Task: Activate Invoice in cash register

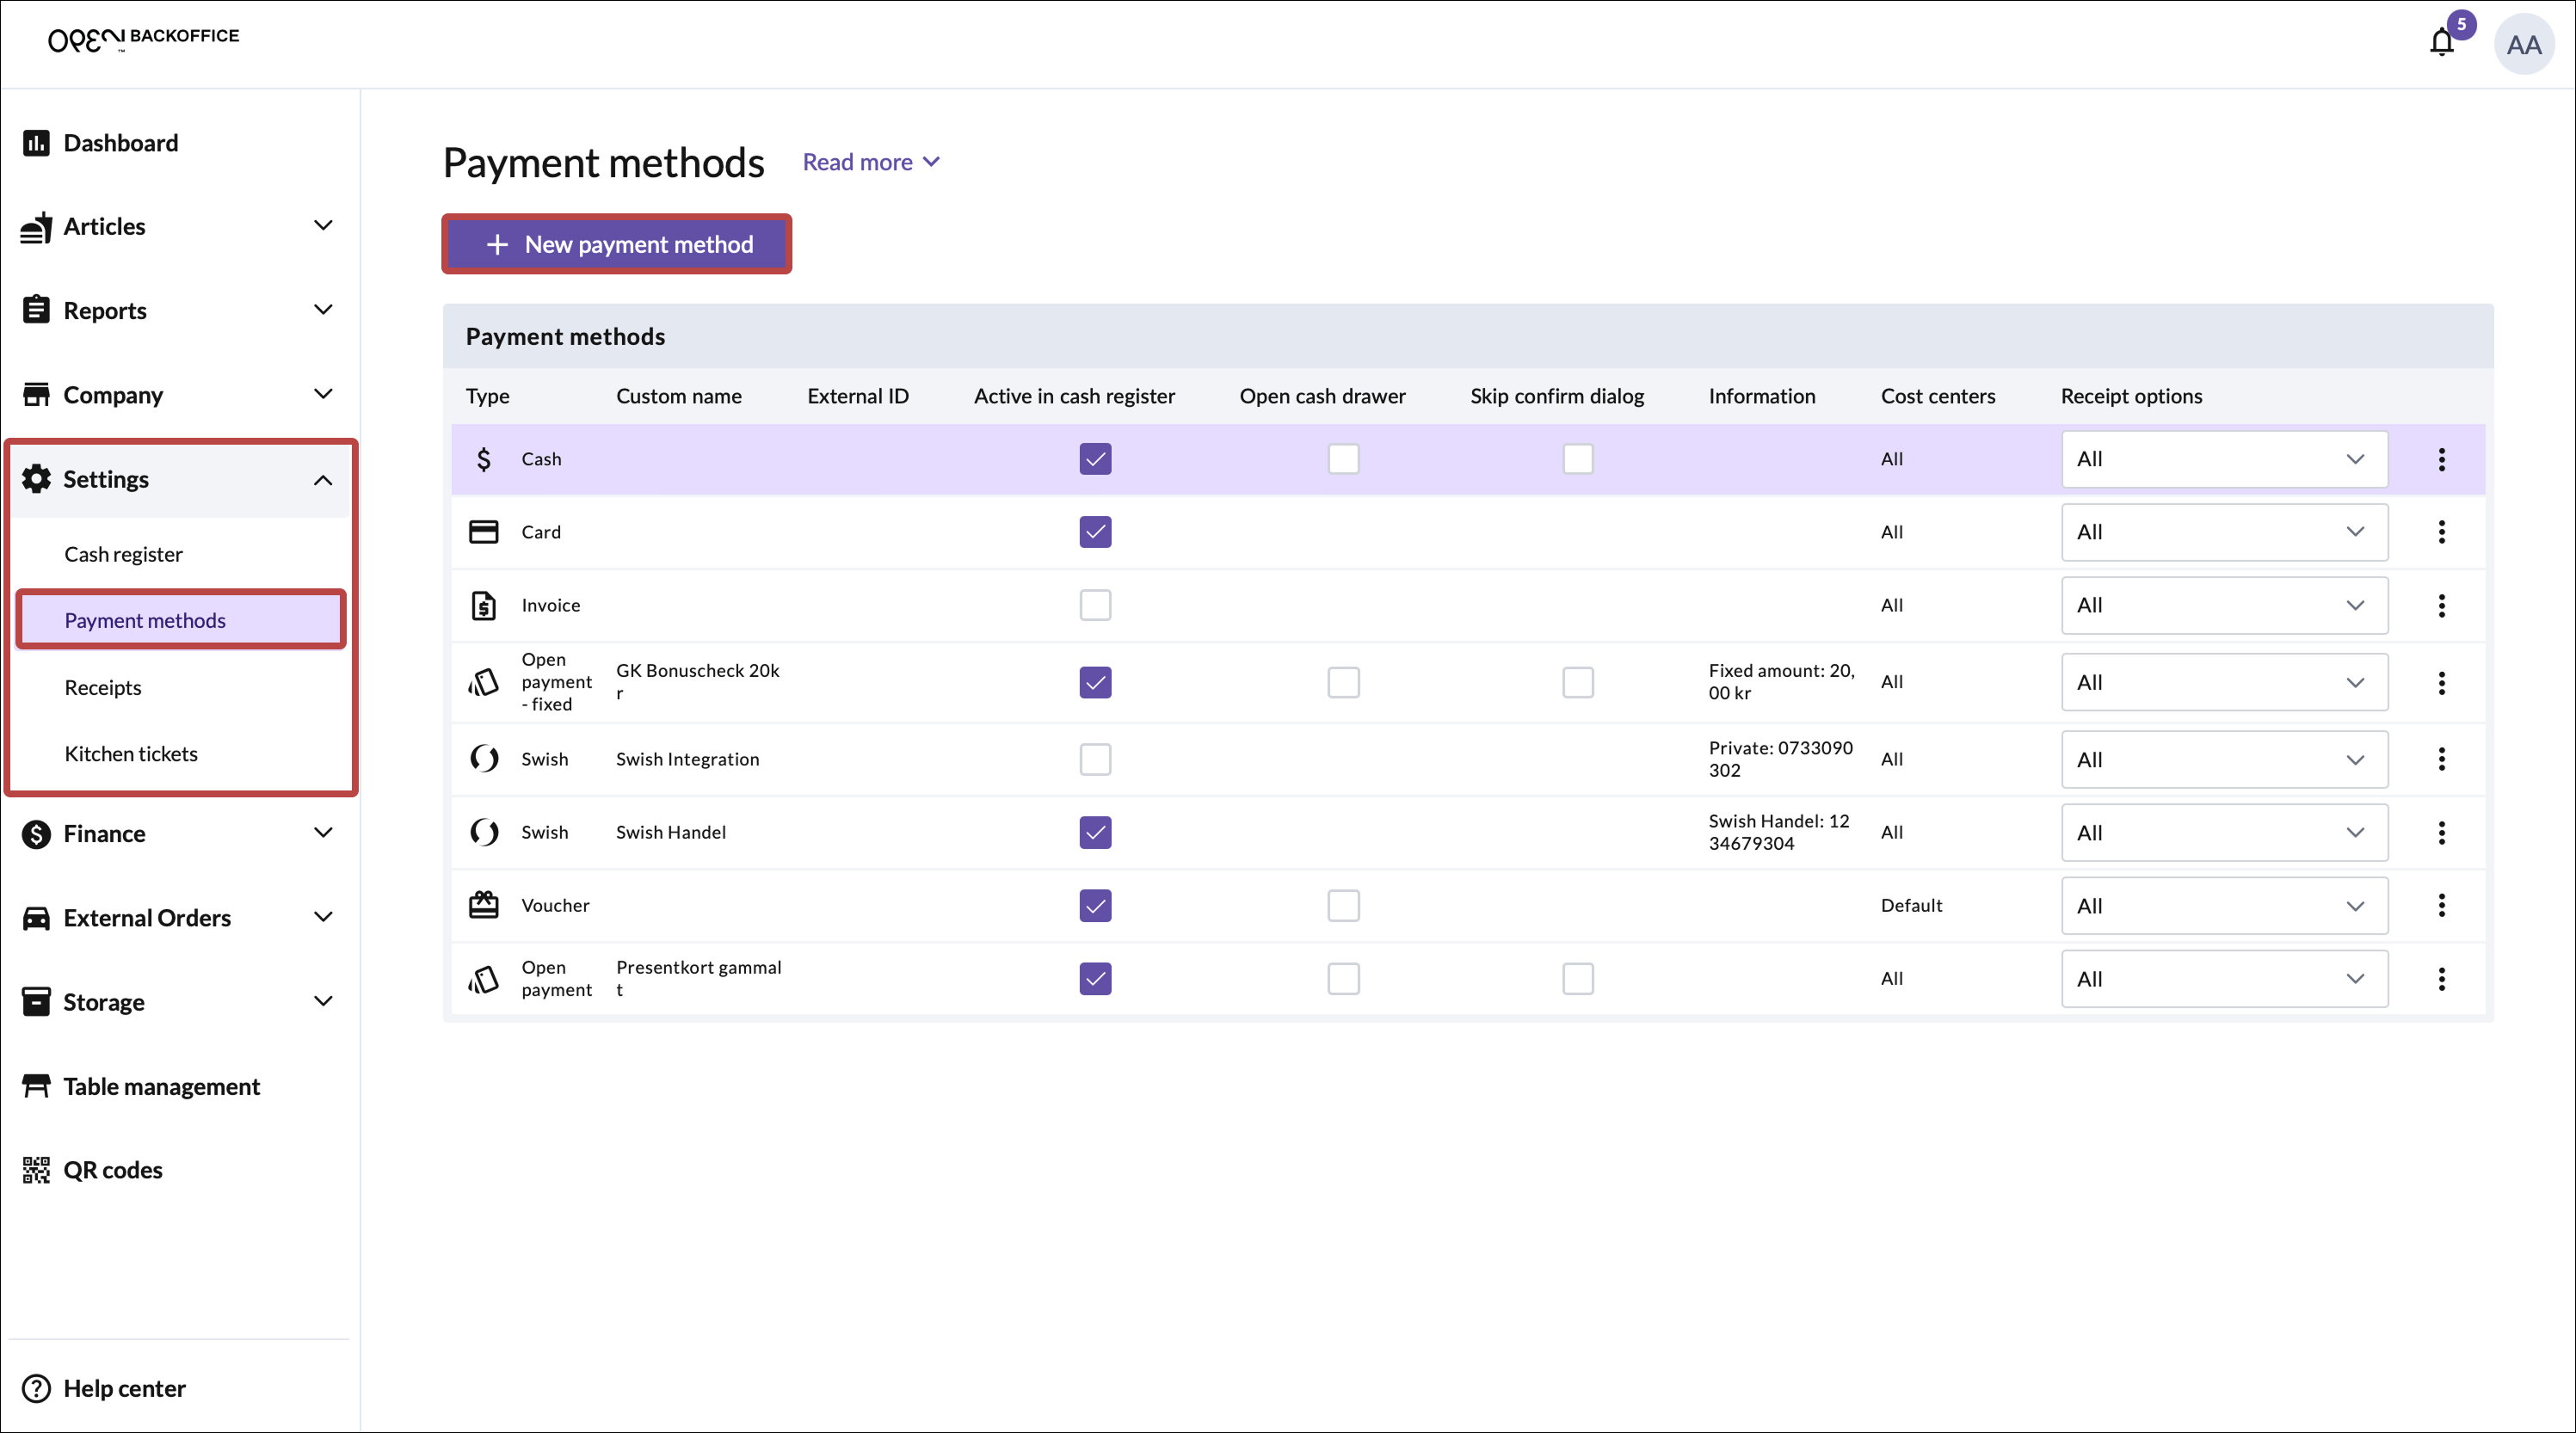Action: (x=1095, y=605)
